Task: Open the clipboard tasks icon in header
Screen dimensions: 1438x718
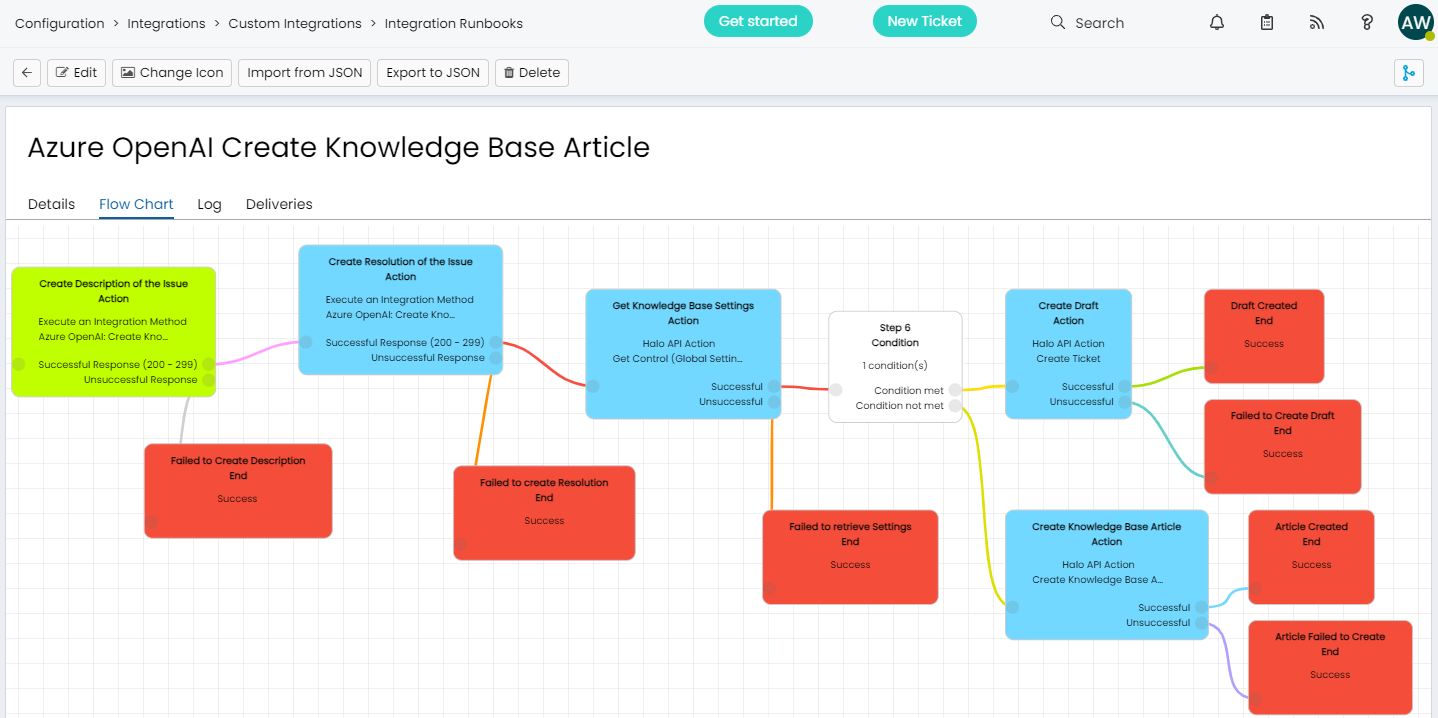Action: 1267,22
